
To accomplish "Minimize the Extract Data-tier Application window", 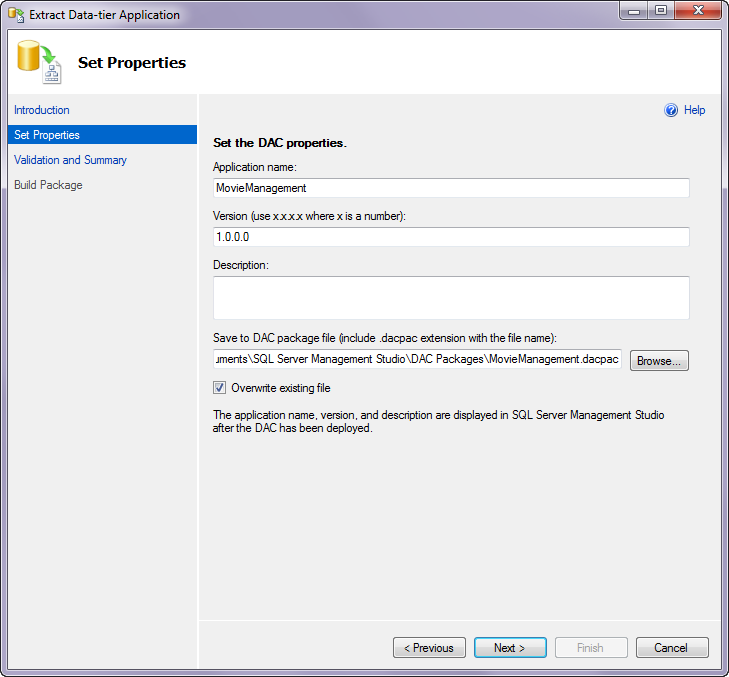I will 634,11.
